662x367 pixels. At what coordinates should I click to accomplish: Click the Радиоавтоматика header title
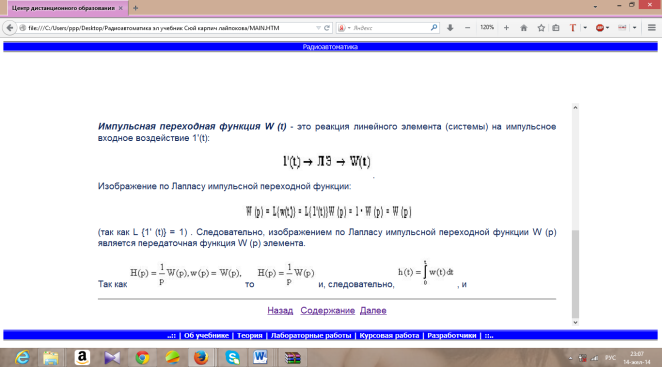(x=330, y=47)
